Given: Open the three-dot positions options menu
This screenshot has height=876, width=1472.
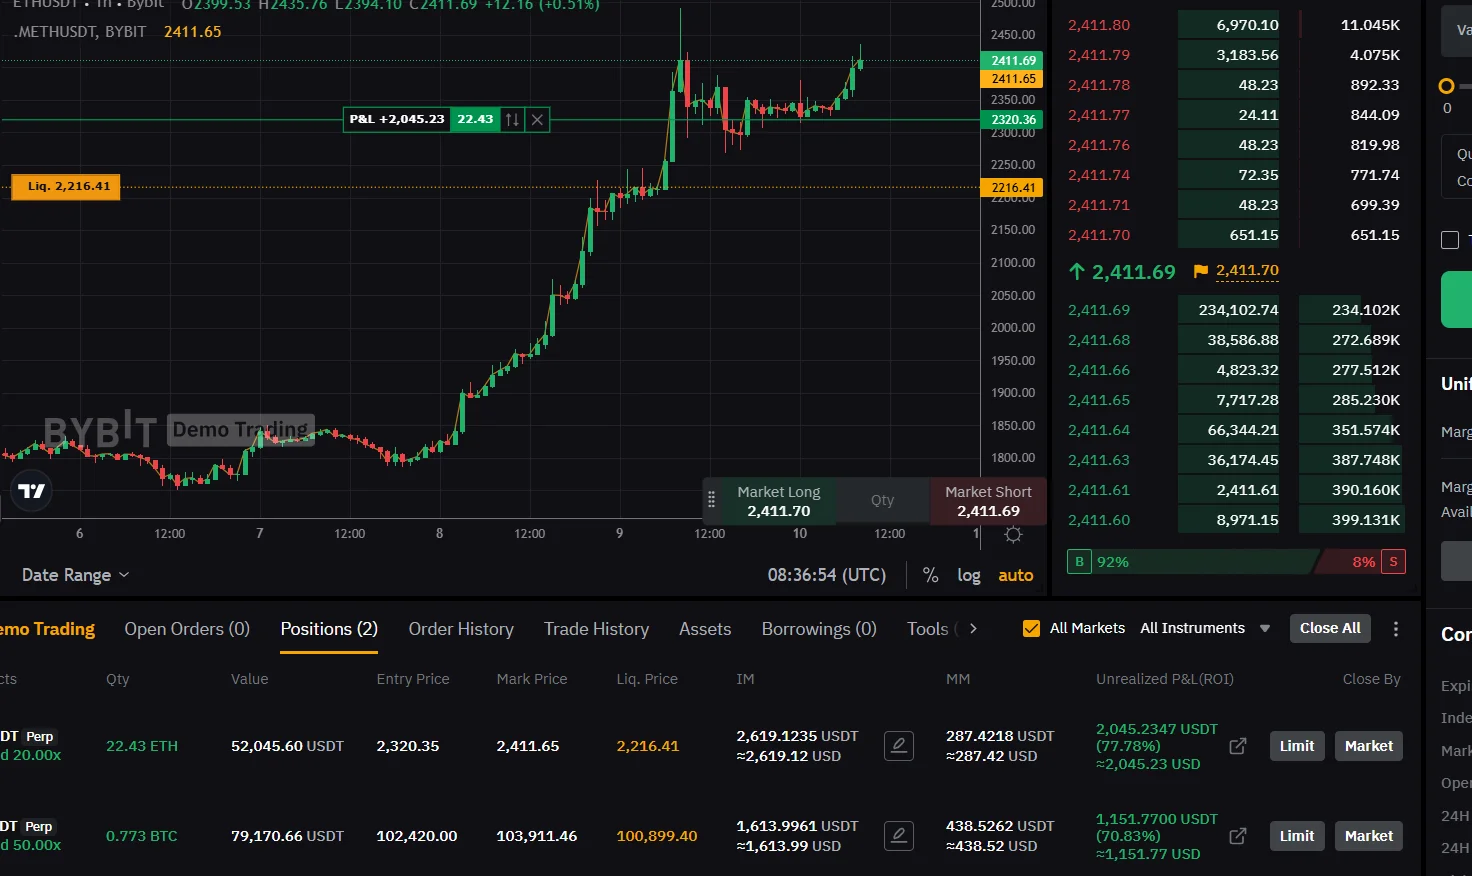Looking at the screenshot, I should point(1396,629).
